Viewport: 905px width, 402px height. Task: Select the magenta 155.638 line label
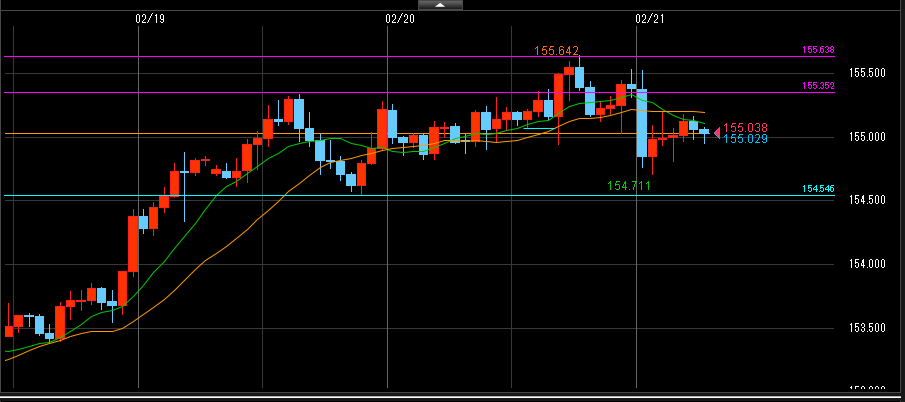tap(818, 49)
